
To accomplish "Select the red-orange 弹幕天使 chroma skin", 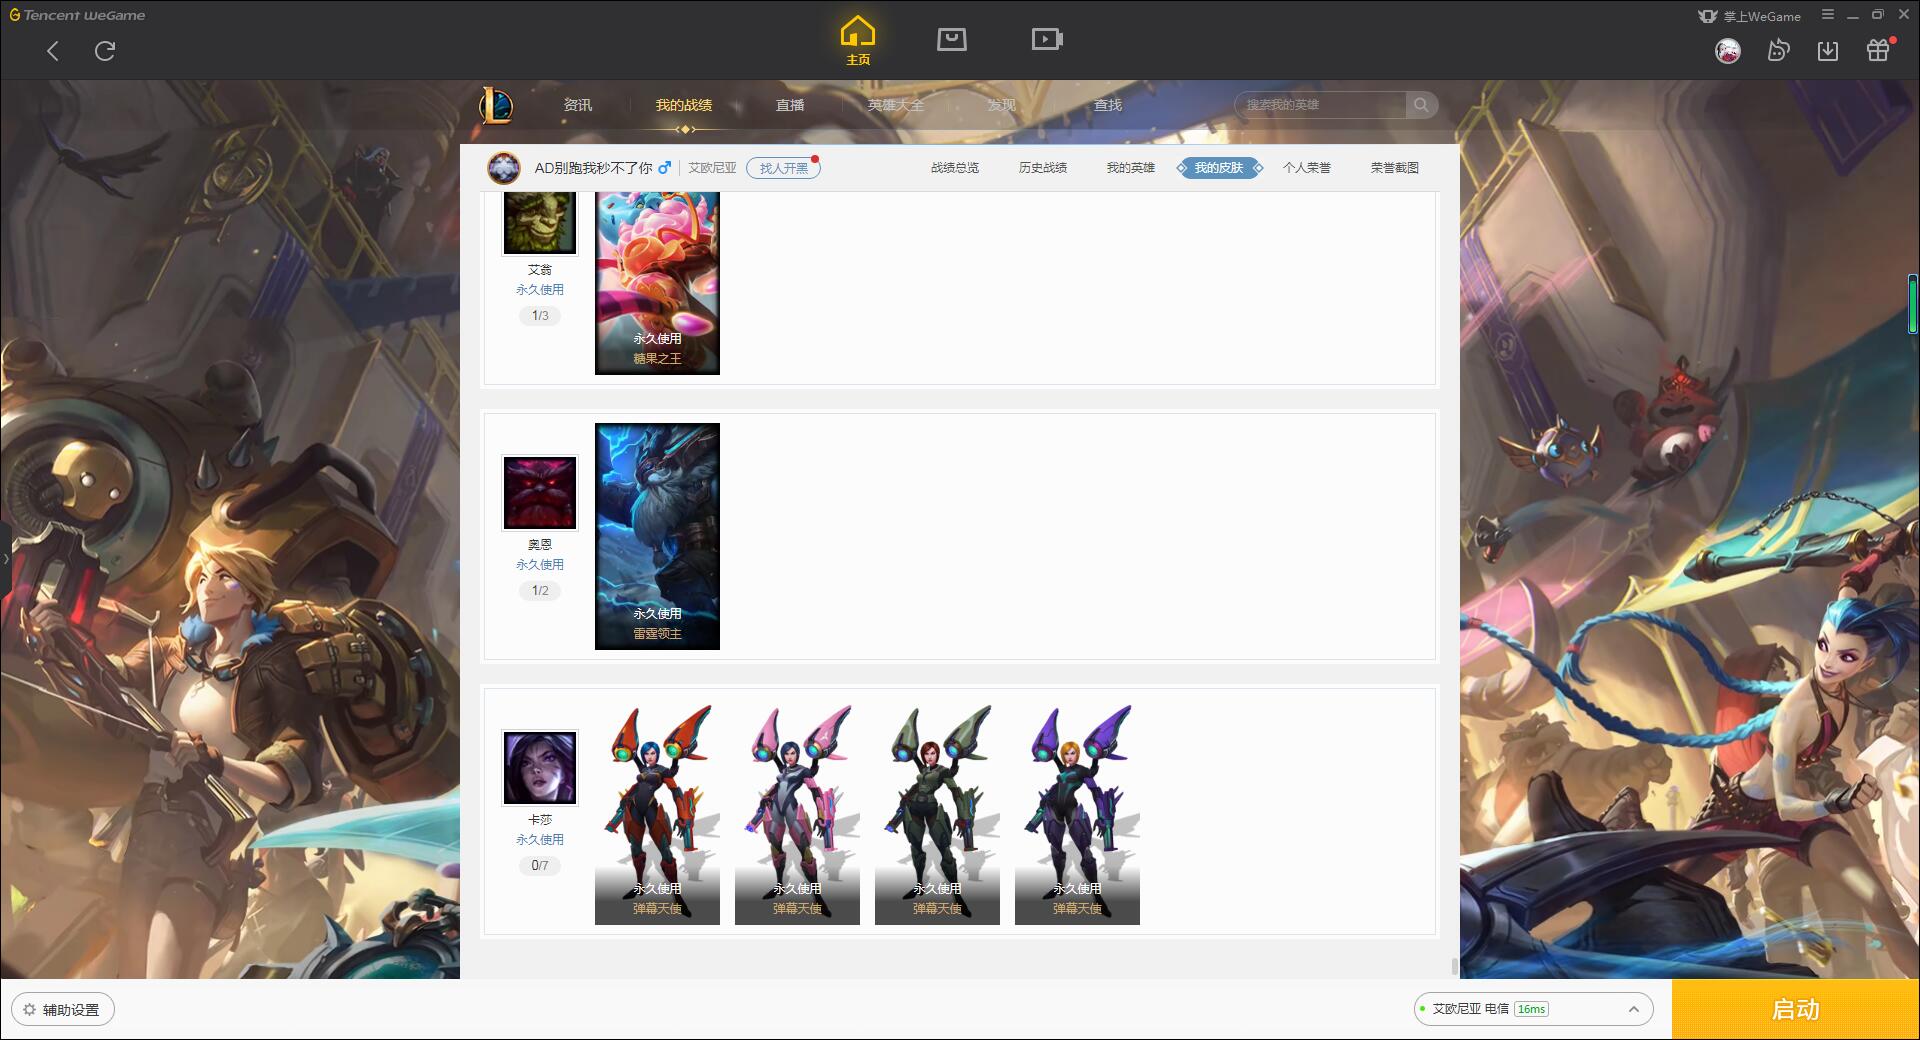I will point(657,813).
